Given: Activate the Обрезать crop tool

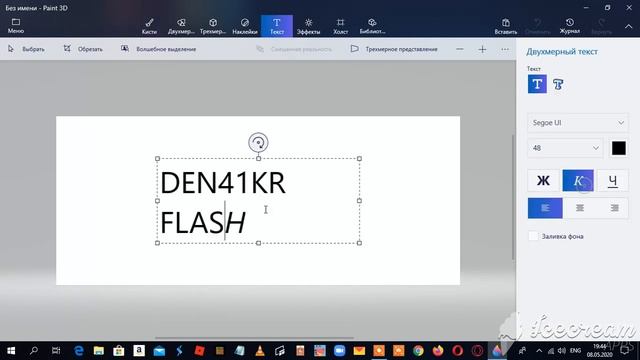Looking at the screenshot, I should tap(83, 49).
